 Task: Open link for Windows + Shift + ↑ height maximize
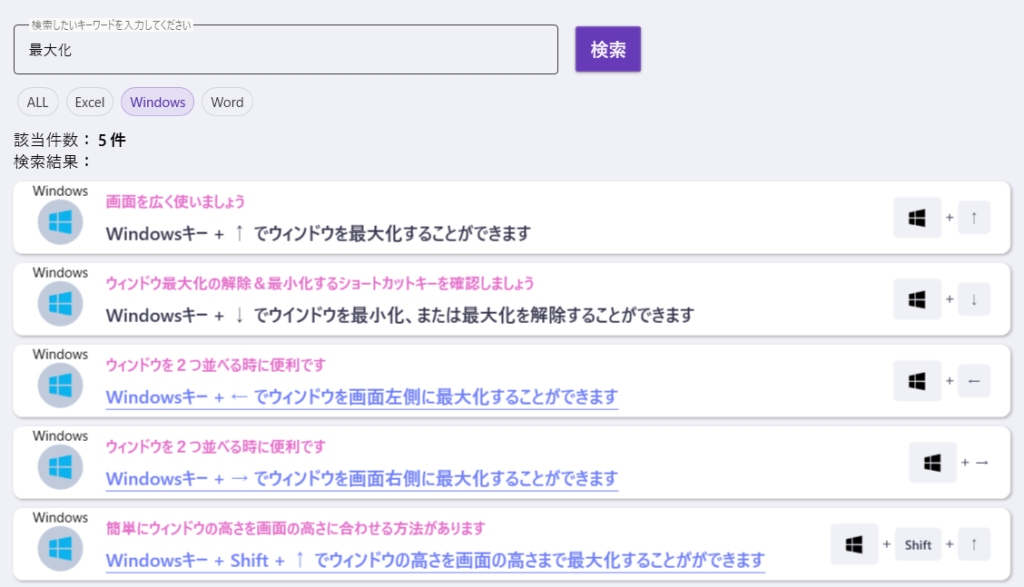click(435, 560)
